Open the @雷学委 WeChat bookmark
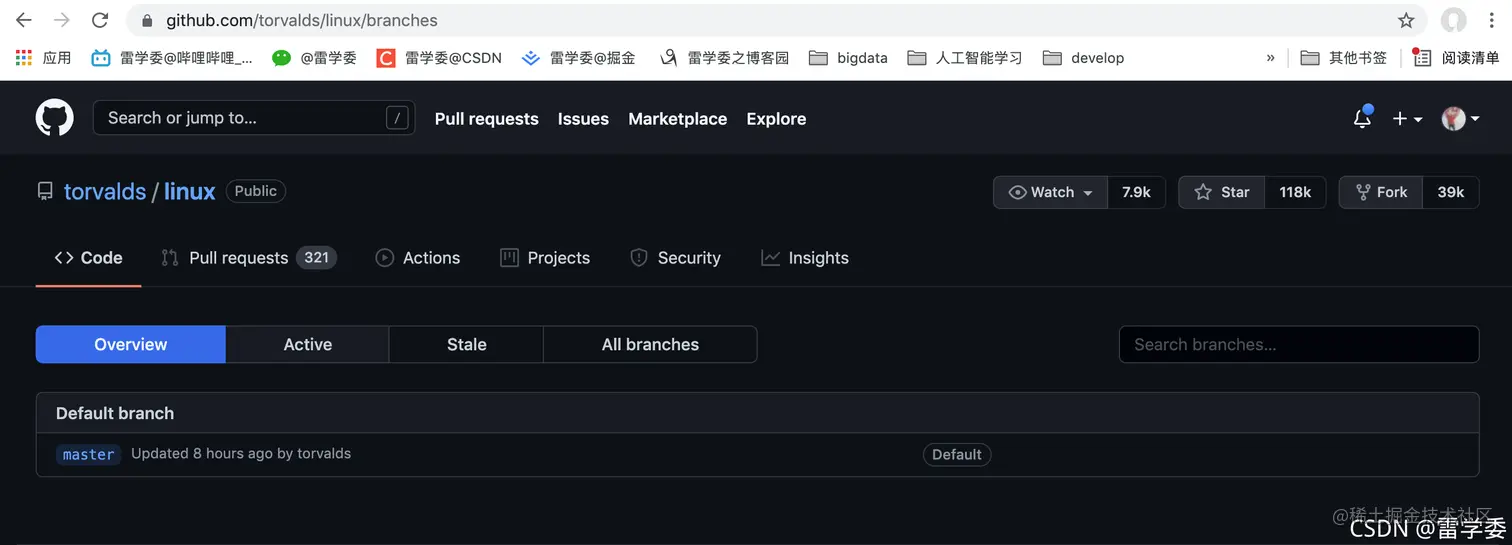 click(x=314, y=58)
